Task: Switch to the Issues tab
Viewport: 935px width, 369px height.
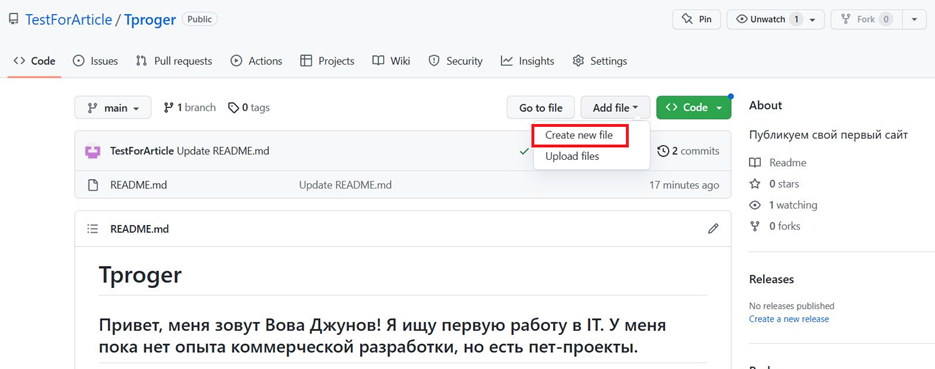Action: pyautogui.click(x=95, y=61)
